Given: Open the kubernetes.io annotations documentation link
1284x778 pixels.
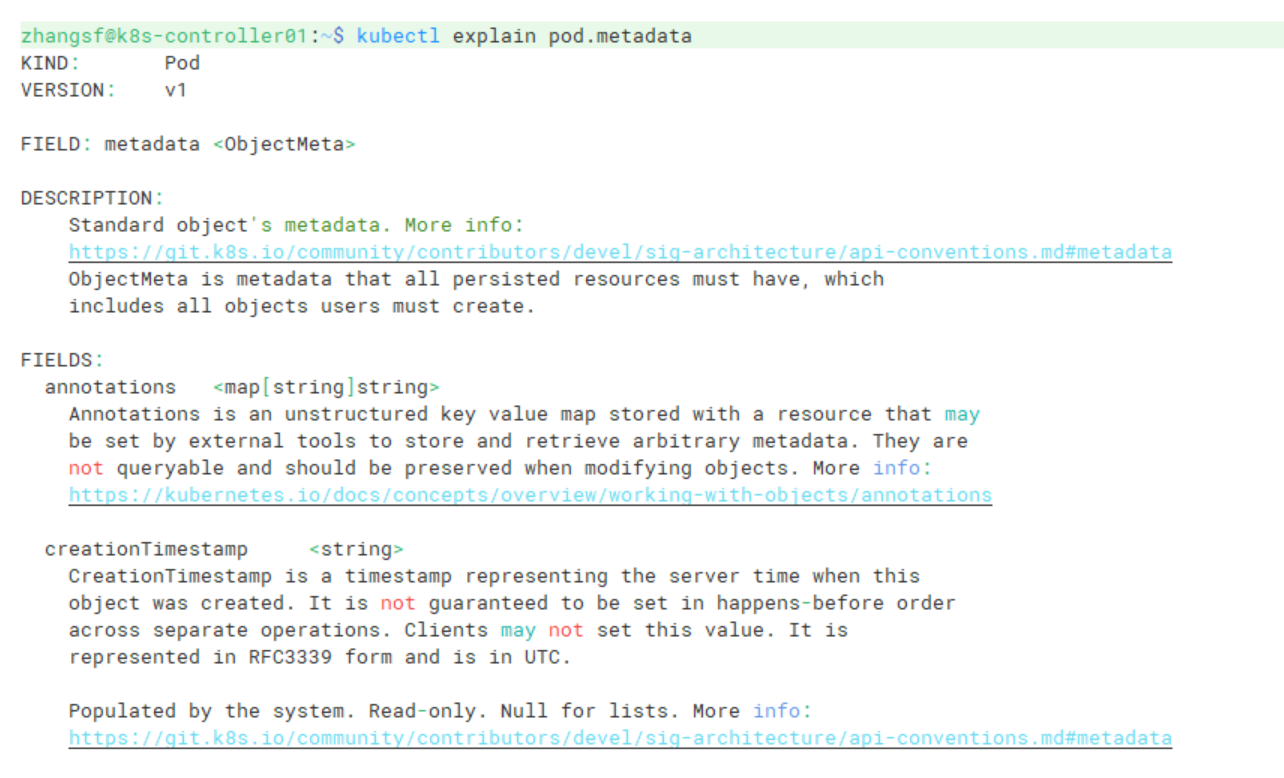Looking at the screenshot, I should (530, 495).
